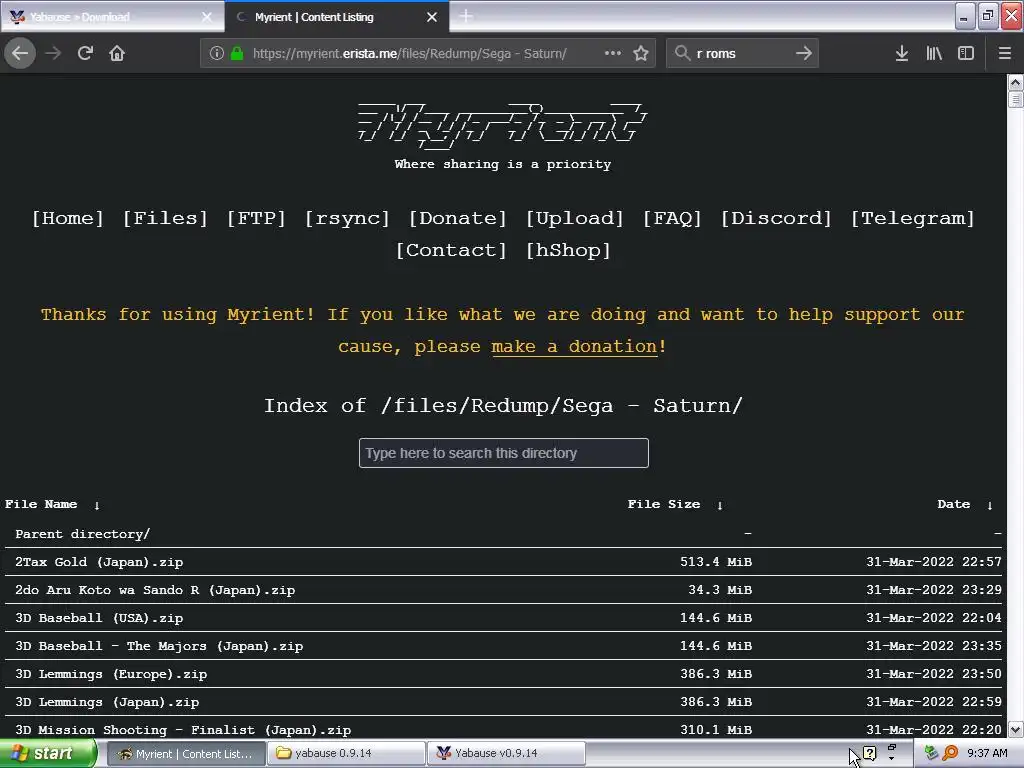Image resolution: width=1024 pixels, height=768 pixels.
Task: Sort by File Size arrow
Action: (x=720, y=505)
